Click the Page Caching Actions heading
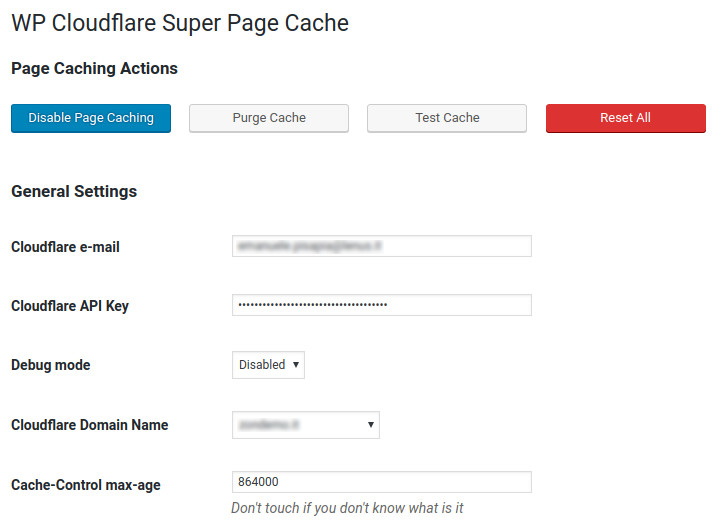Image resolution: width=725 pixels, height=523 pixels. 94,69
